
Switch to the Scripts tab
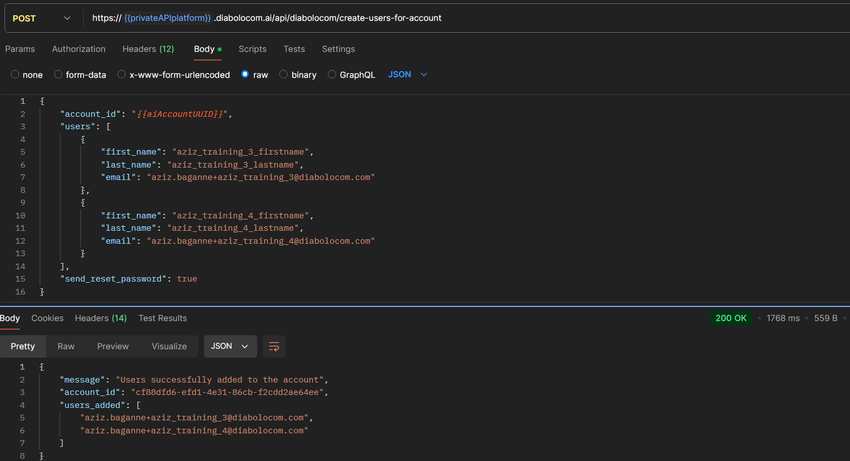tap(252, 49)
